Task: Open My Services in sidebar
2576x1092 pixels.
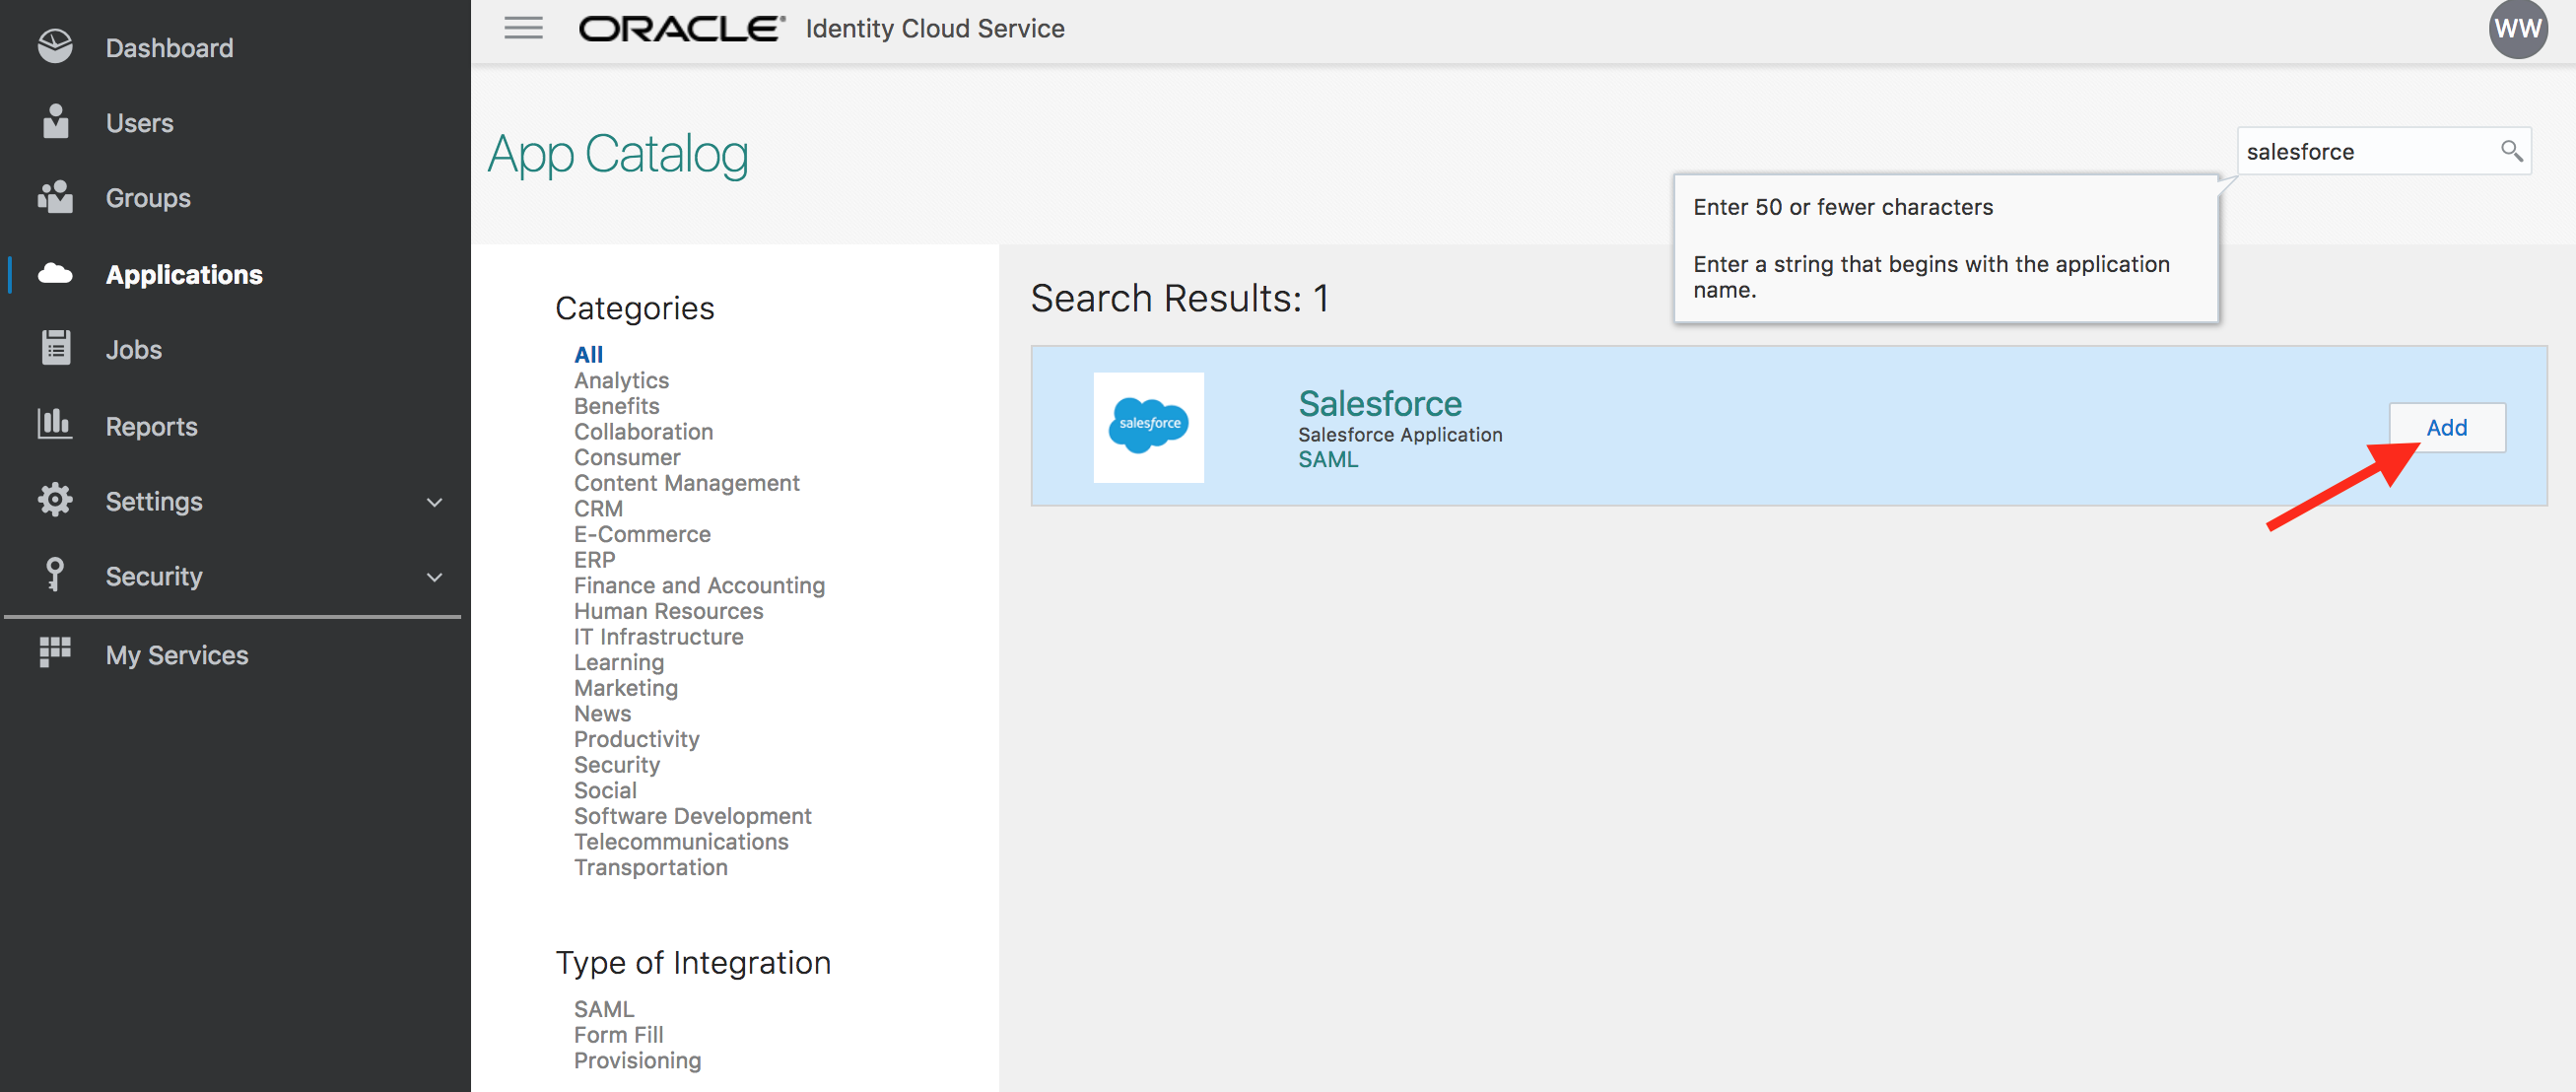Action: (x=177, y=655)
